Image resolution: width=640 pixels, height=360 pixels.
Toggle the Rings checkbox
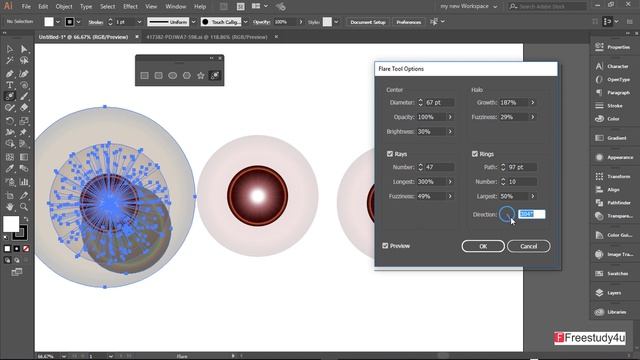475,154
